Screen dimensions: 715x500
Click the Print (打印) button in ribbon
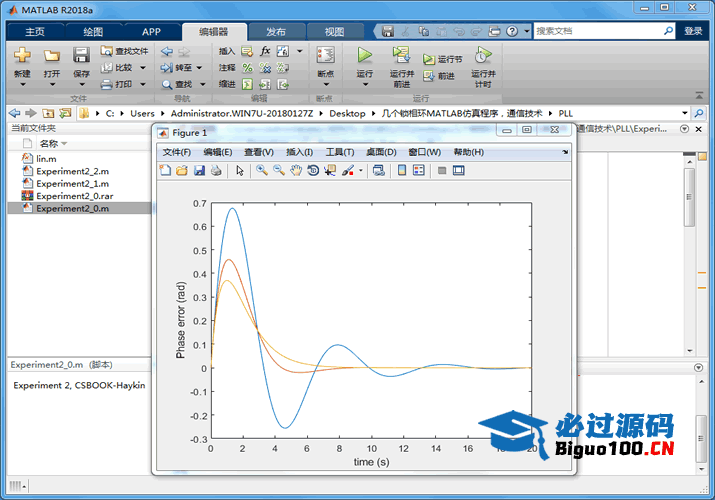(118, 84)
